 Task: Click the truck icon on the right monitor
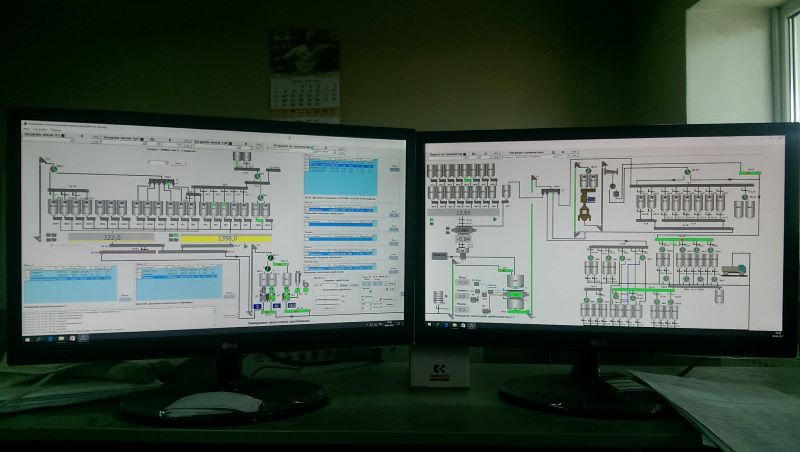(x=735, y=267)
